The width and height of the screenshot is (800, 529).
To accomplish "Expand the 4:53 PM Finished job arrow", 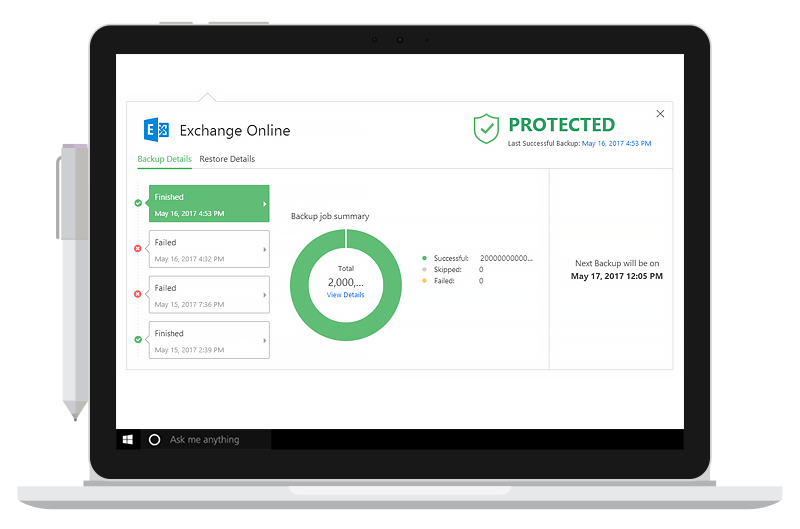I will pos(264,204).
